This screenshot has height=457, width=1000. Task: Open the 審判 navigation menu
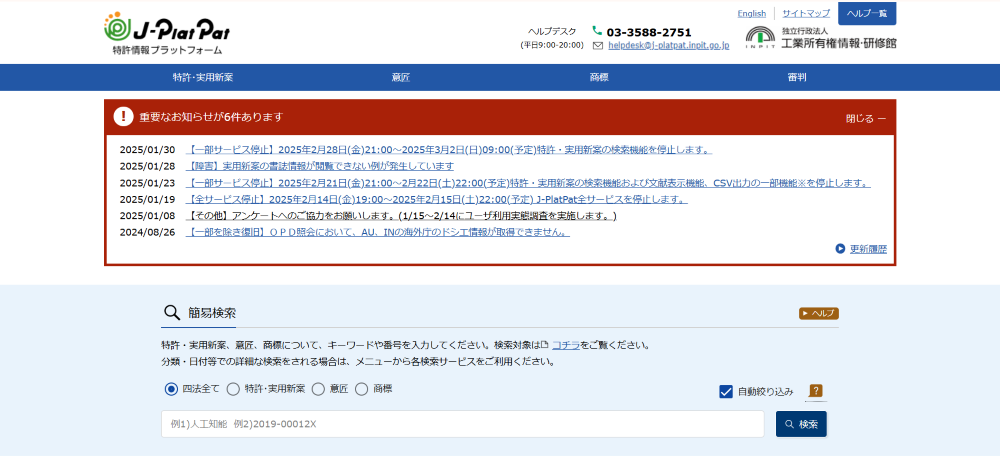(x=797, y=77)
